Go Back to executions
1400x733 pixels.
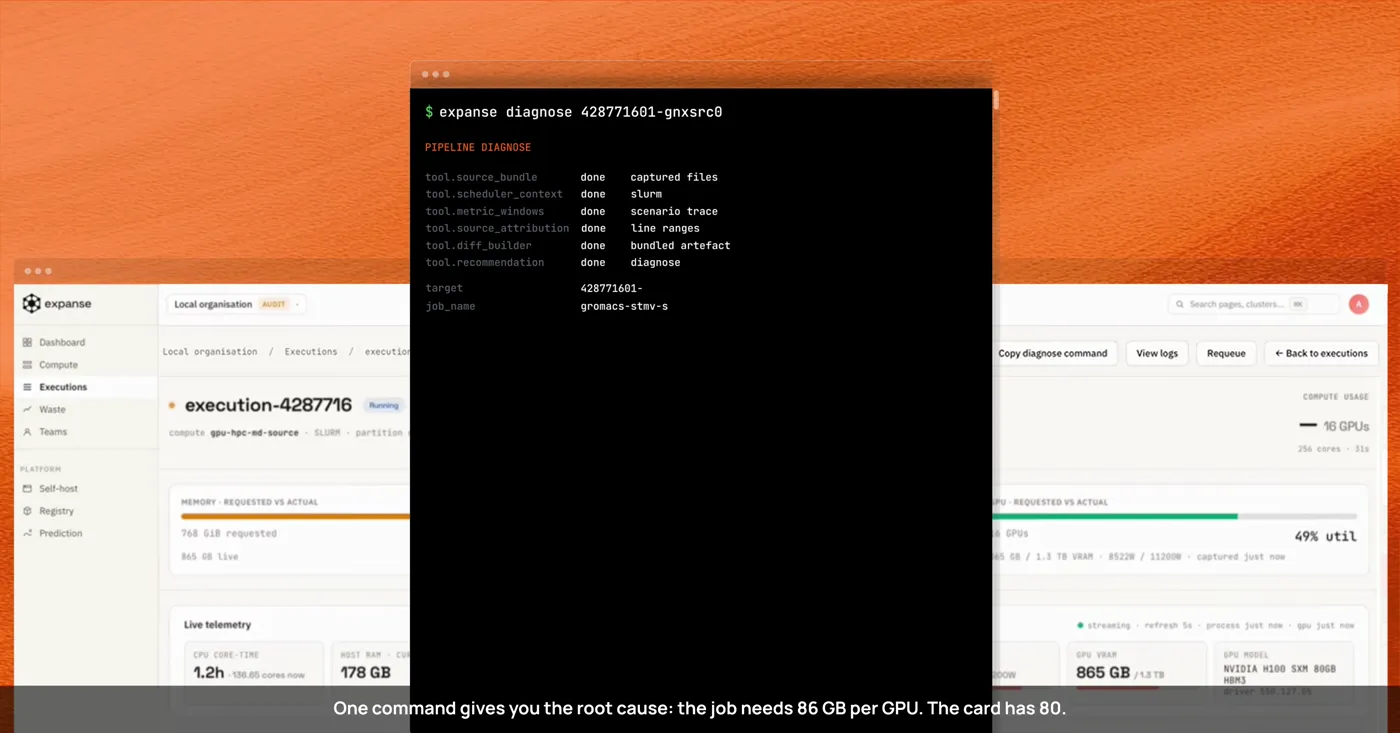pos(1321,353)
